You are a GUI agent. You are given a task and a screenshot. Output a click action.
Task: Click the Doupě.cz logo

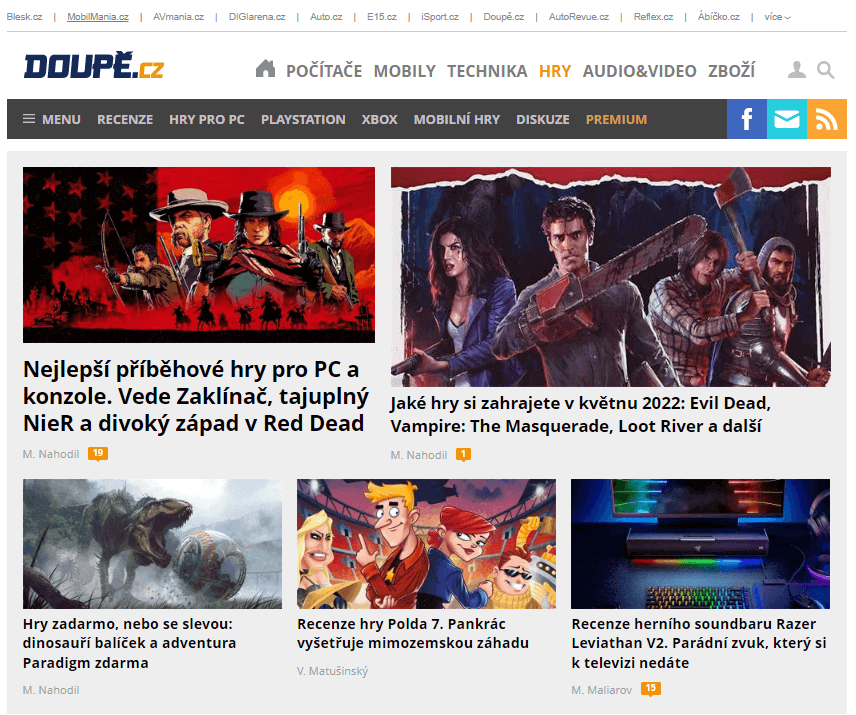tap(94, 67)
